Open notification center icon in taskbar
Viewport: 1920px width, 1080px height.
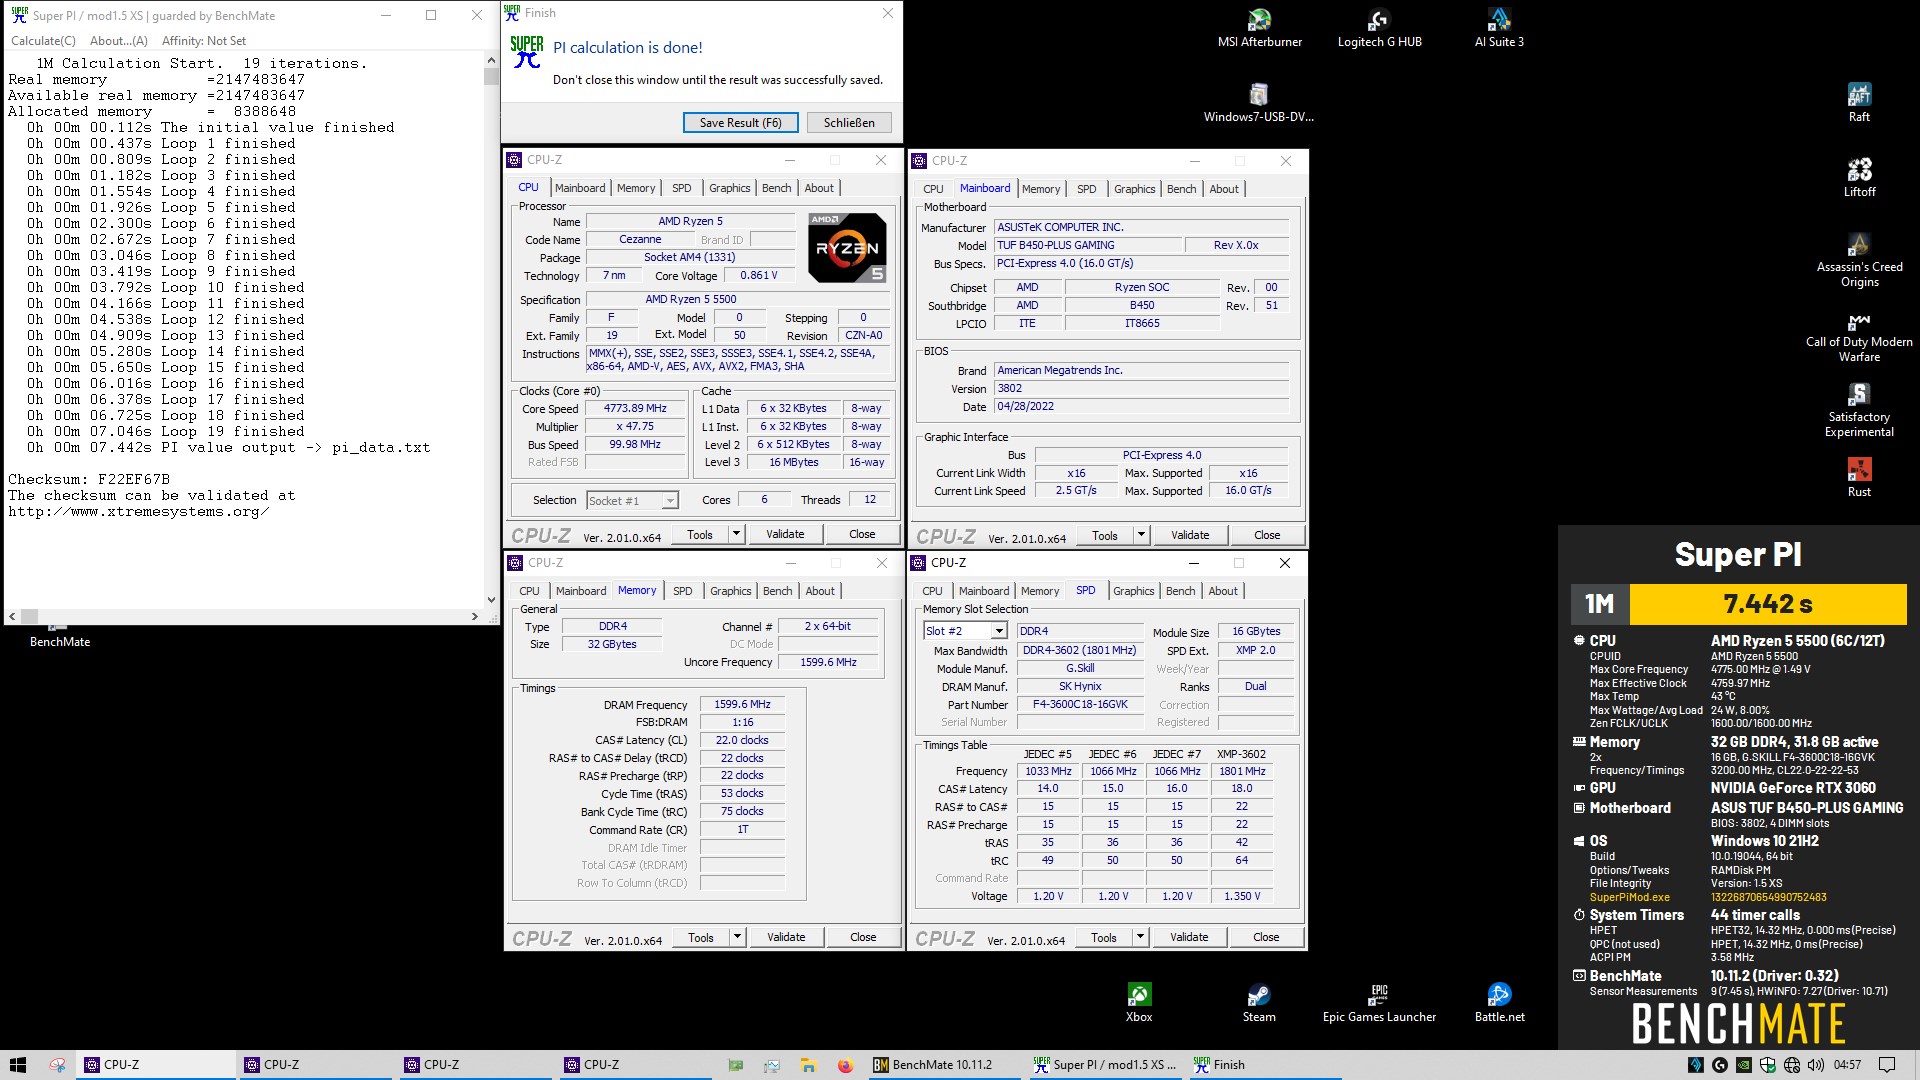(x=1887, y=1065)
